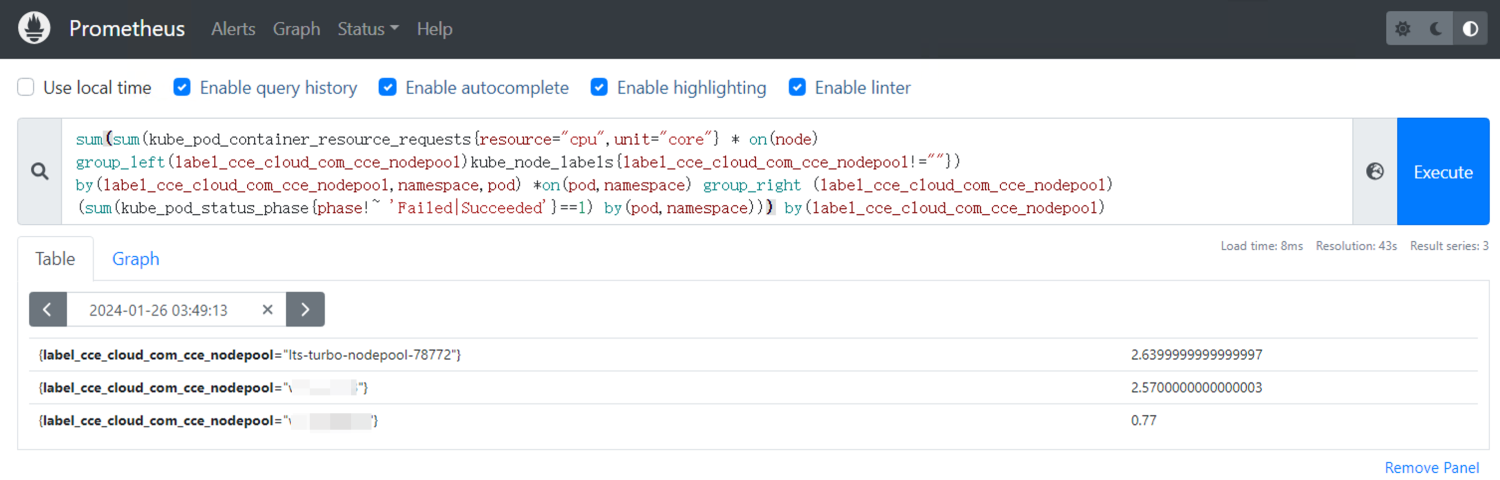Open the metrics explorer globe icon

(x=1375, y=172)
